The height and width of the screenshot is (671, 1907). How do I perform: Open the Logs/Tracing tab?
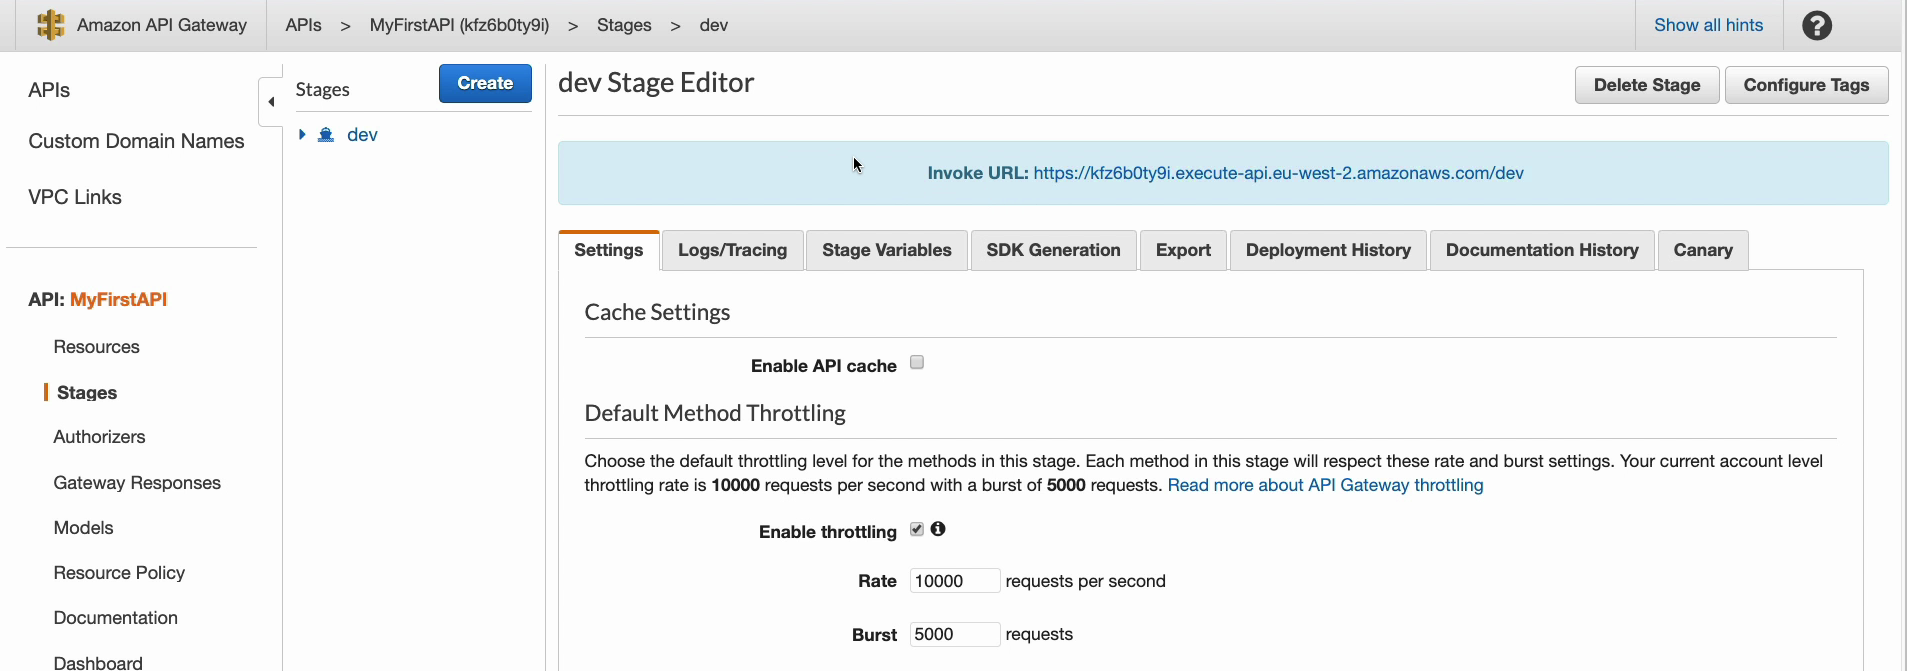pyautogui.click(x=733, y=250)
